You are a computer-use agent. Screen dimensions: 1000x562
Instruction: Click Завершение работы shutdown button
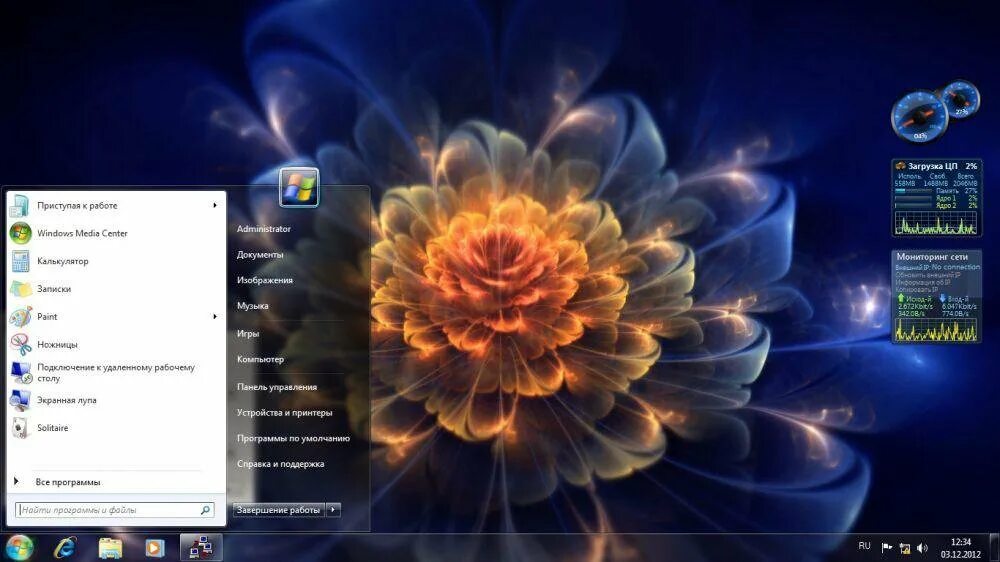(x=279, y=510)
